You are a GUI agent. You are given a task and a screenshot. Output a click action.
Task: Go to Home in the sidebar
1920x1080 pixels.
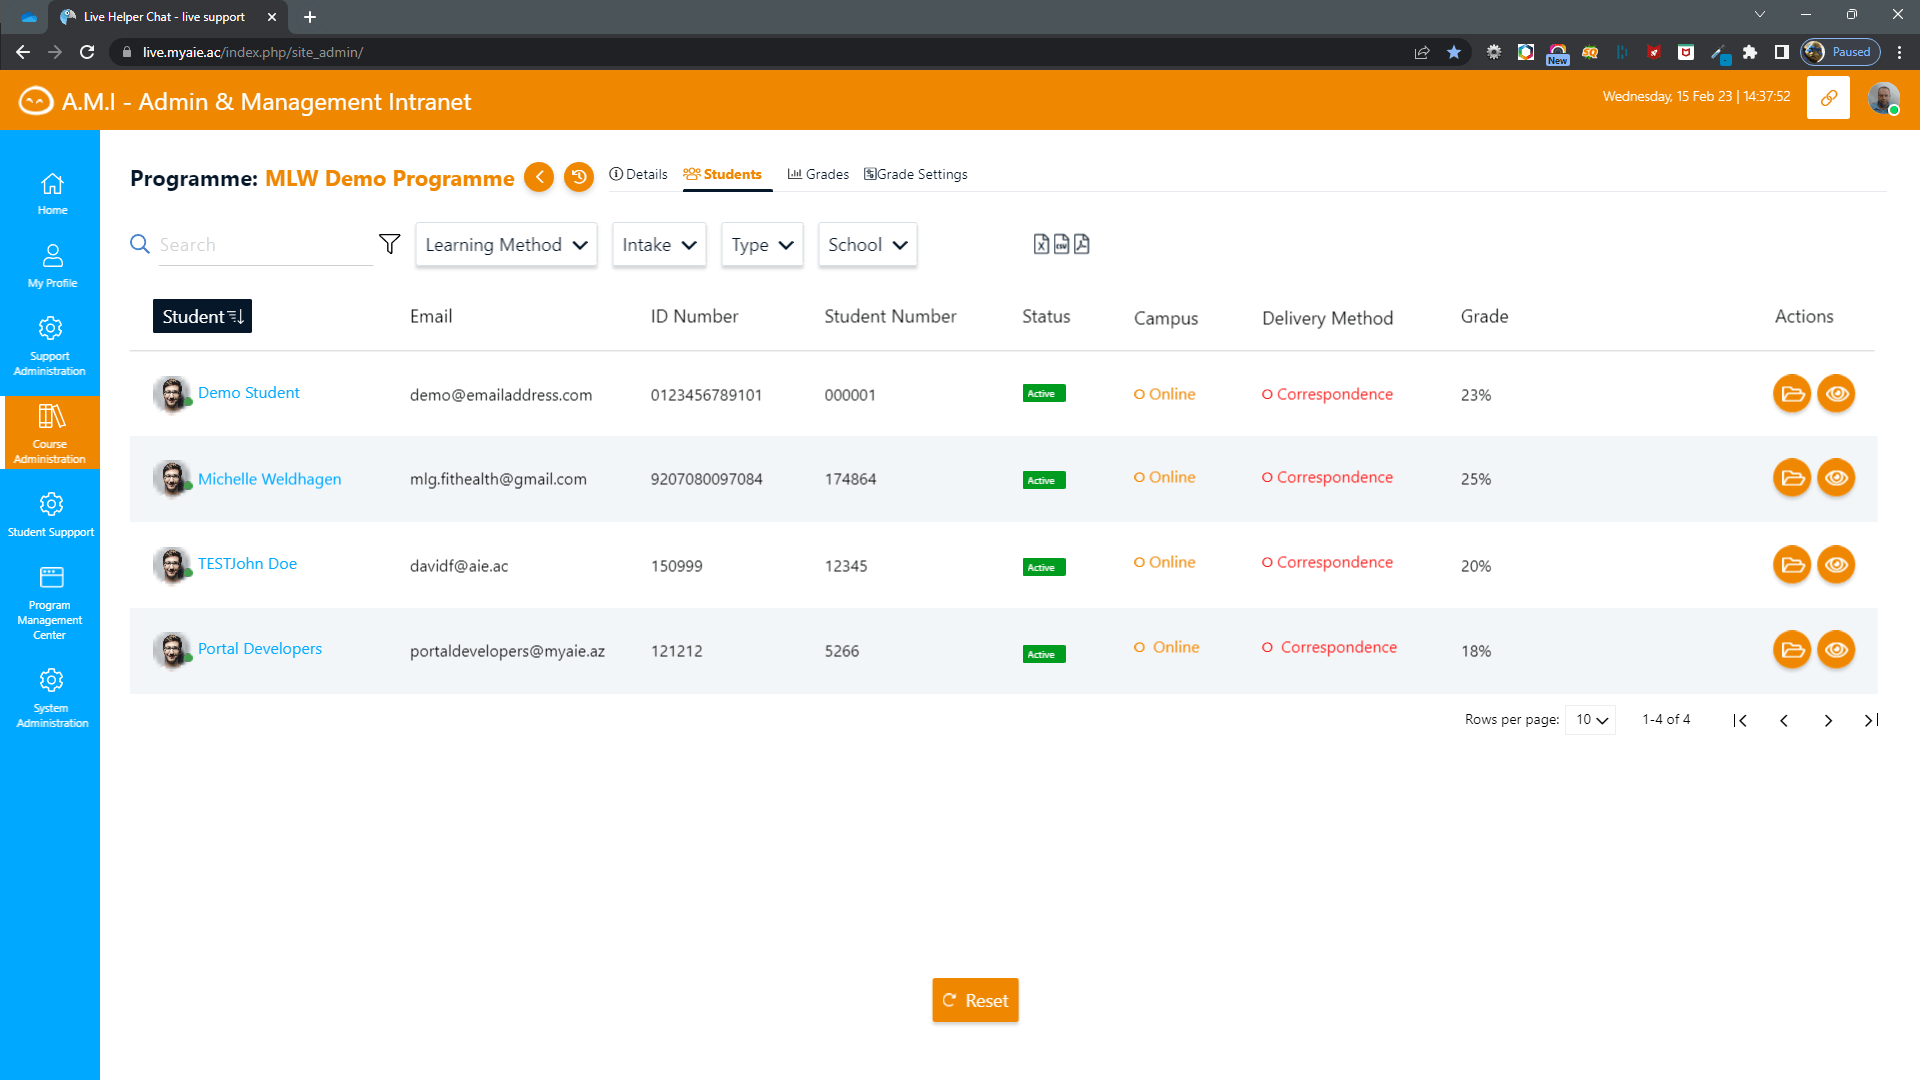[x=52, y=194]
